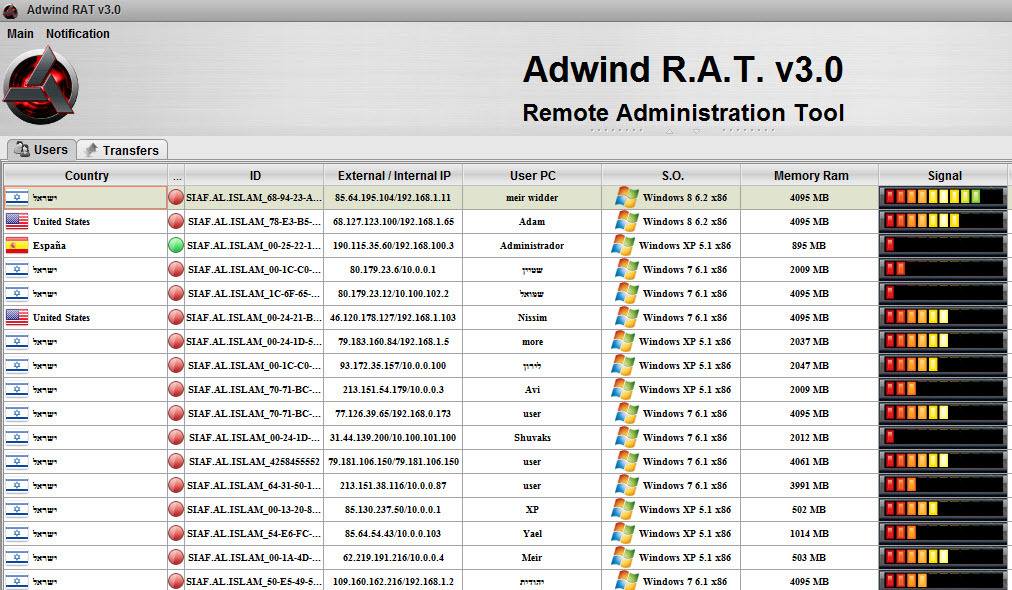Switch to the Users tab

[x=41, y=150]
